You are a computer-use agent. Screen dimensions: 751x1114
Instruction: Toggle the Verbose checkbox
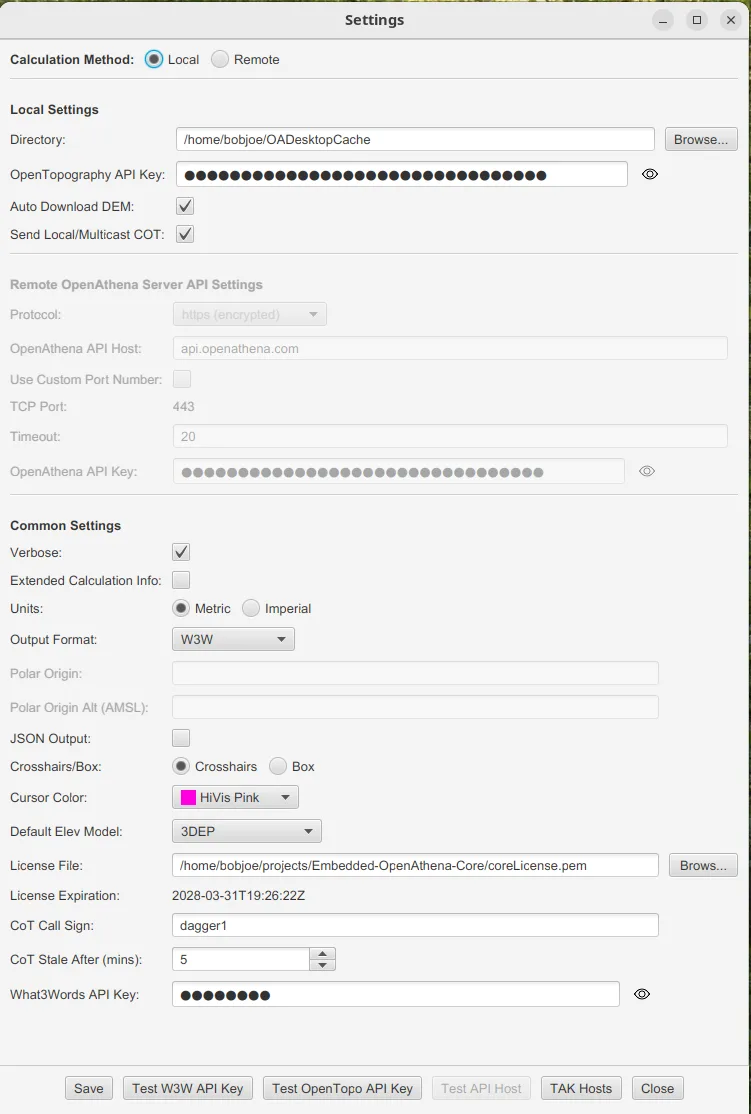click(x=181, y=552)
